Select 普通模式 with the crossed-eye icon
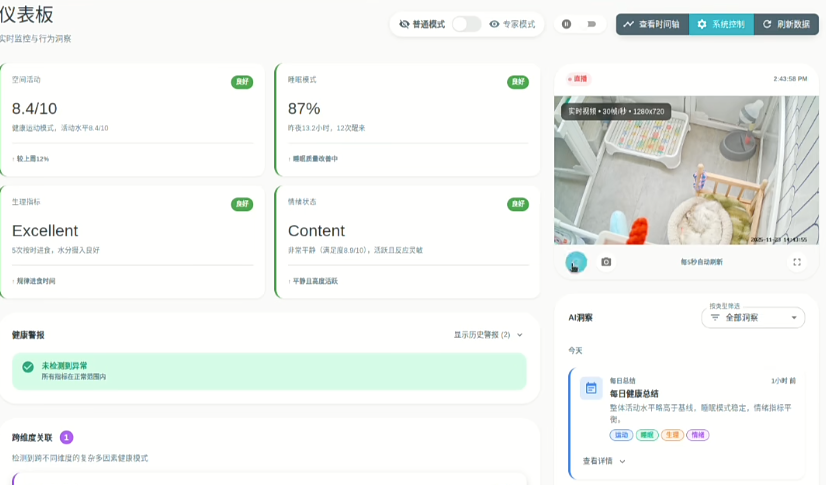826x485 pixels. click(x=422, y=24)
